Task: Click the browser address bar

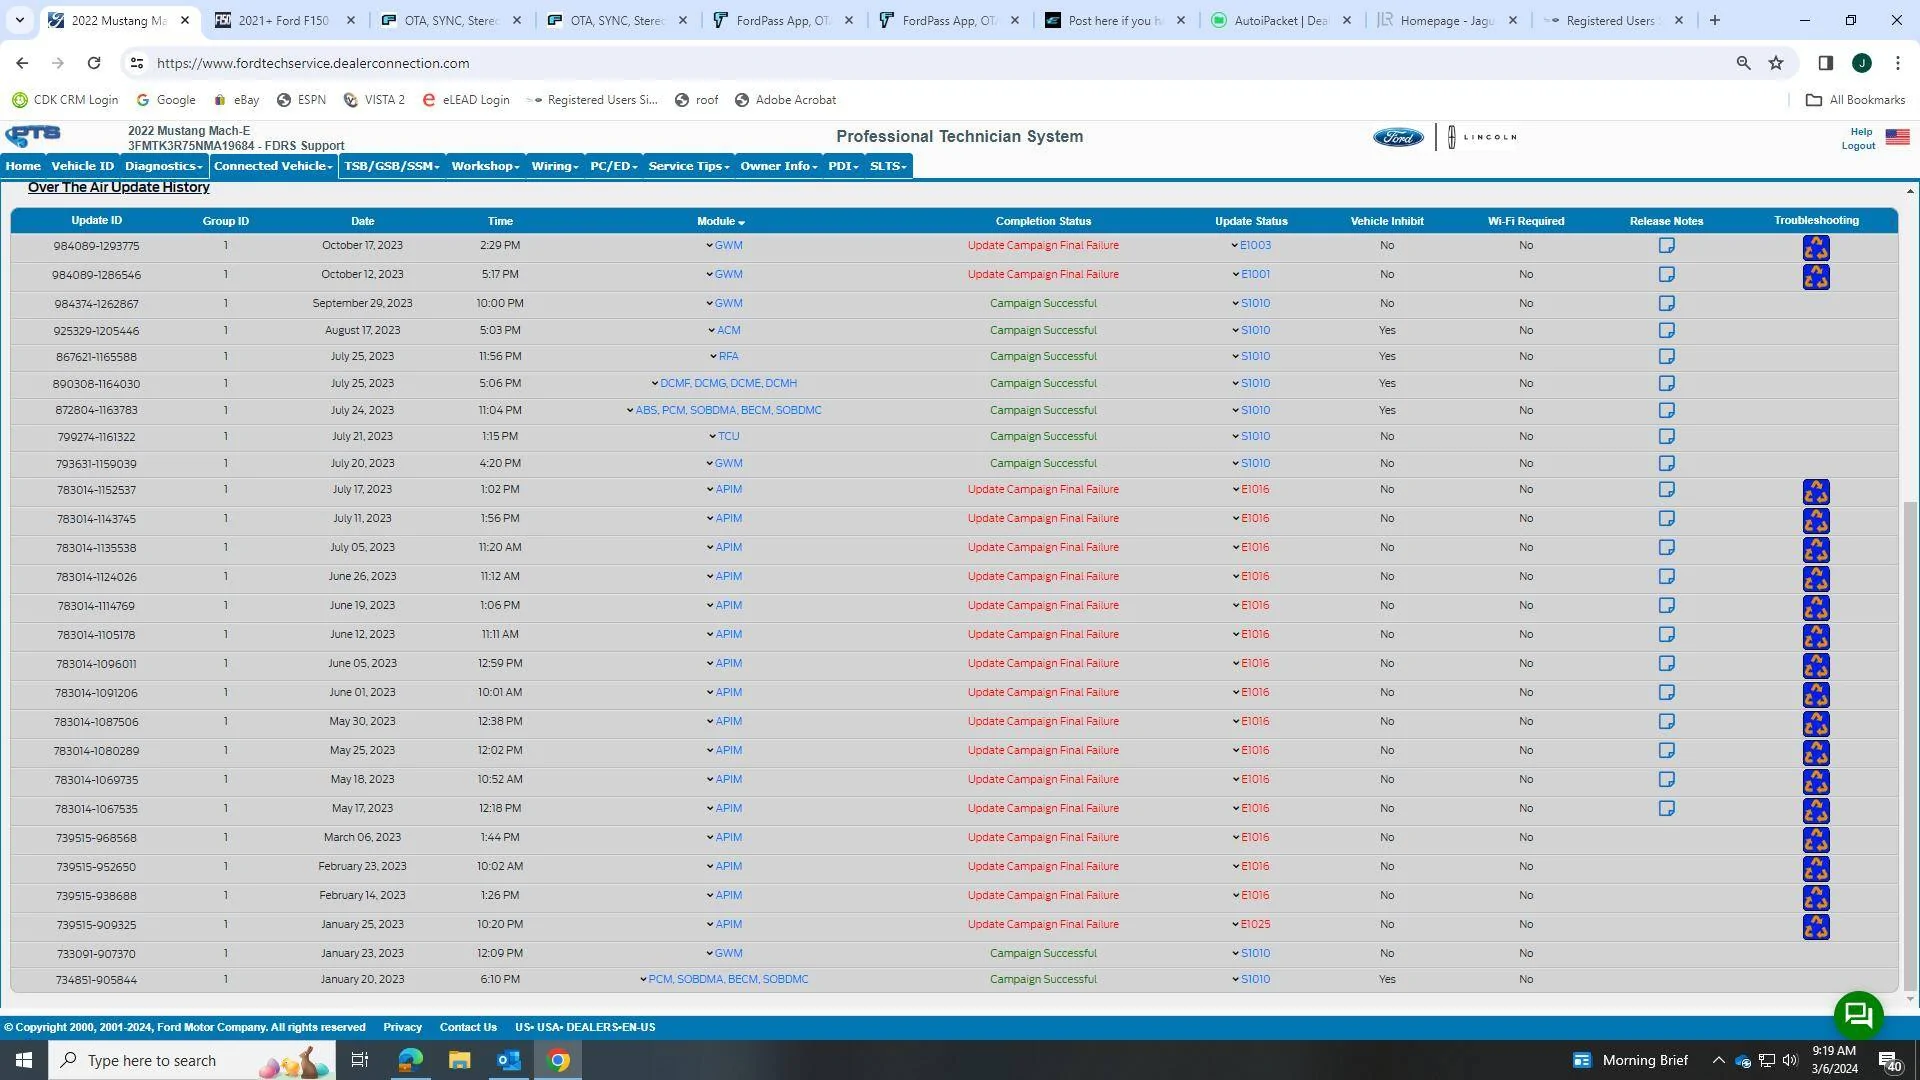Action: tap(940, 63)
